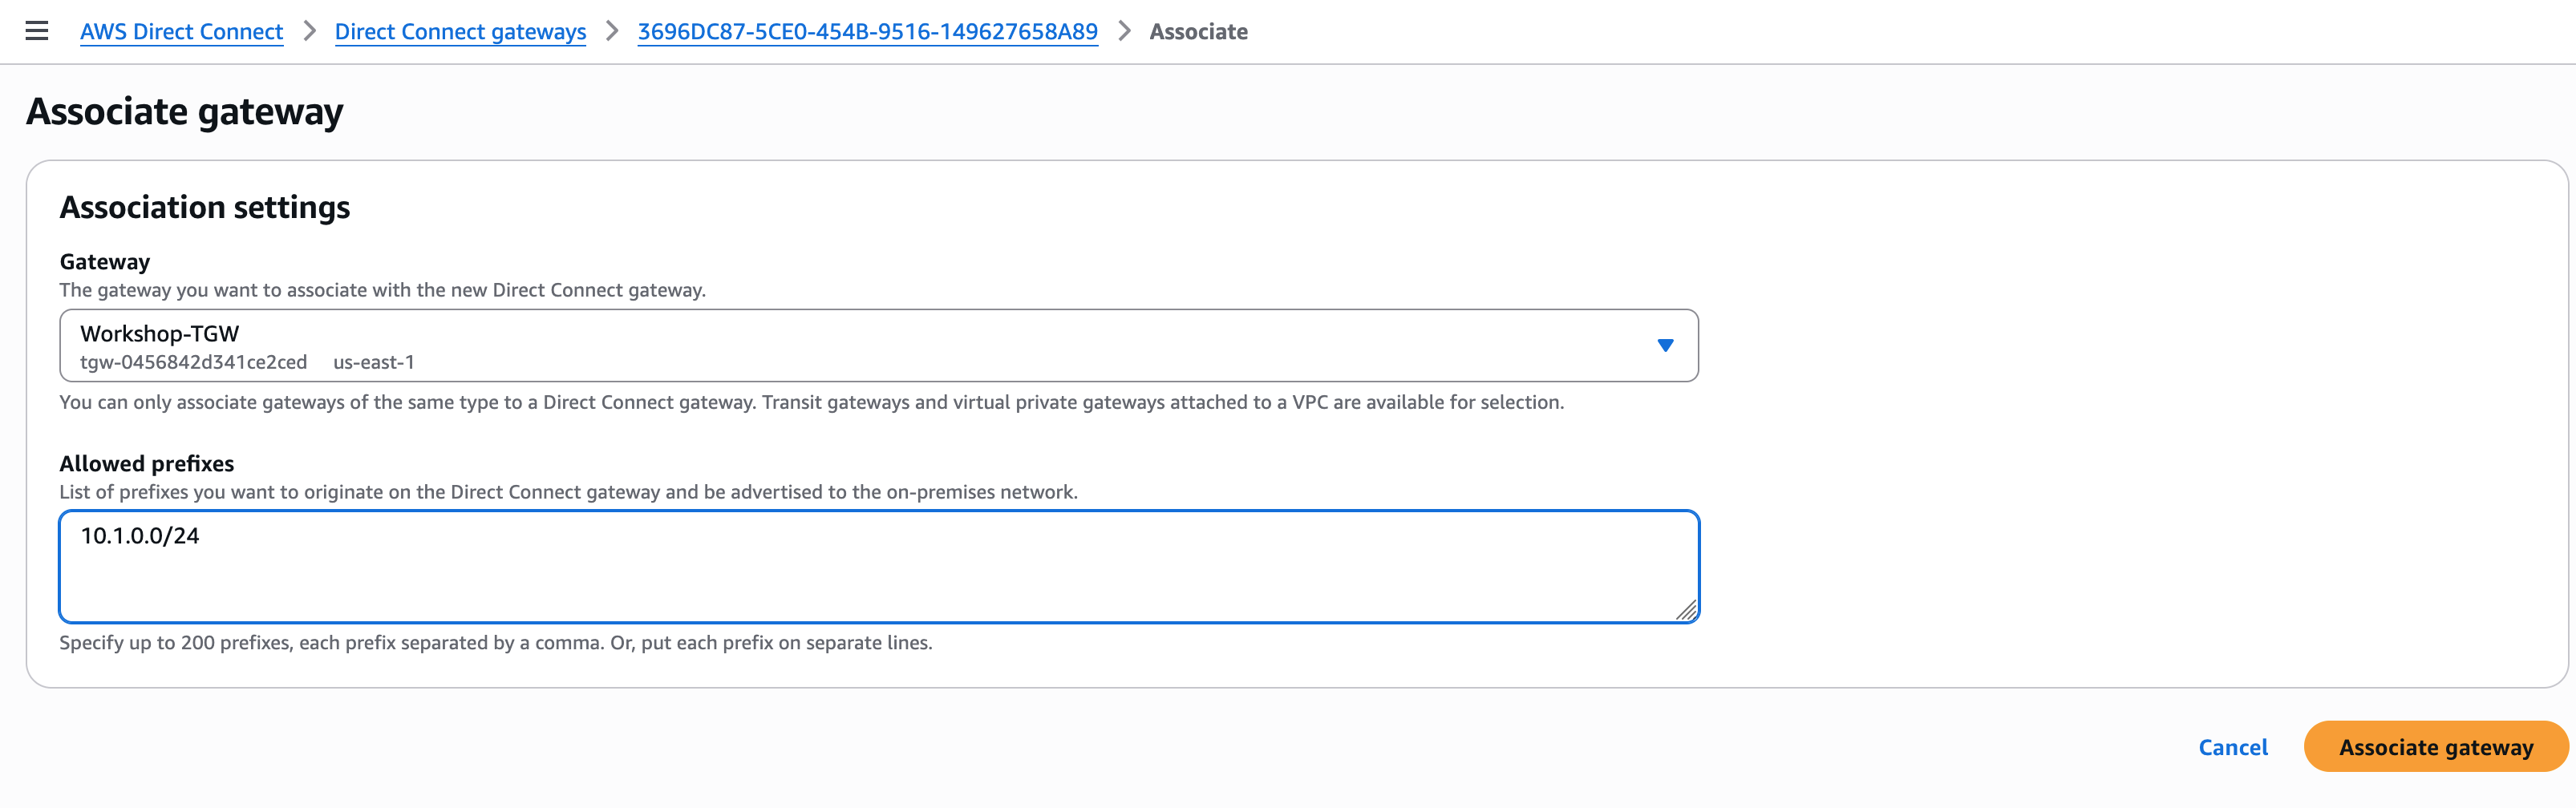Click the orange Associate gateway button
The width and height of the screenshot is (2576, 808).
point(2435,747)
